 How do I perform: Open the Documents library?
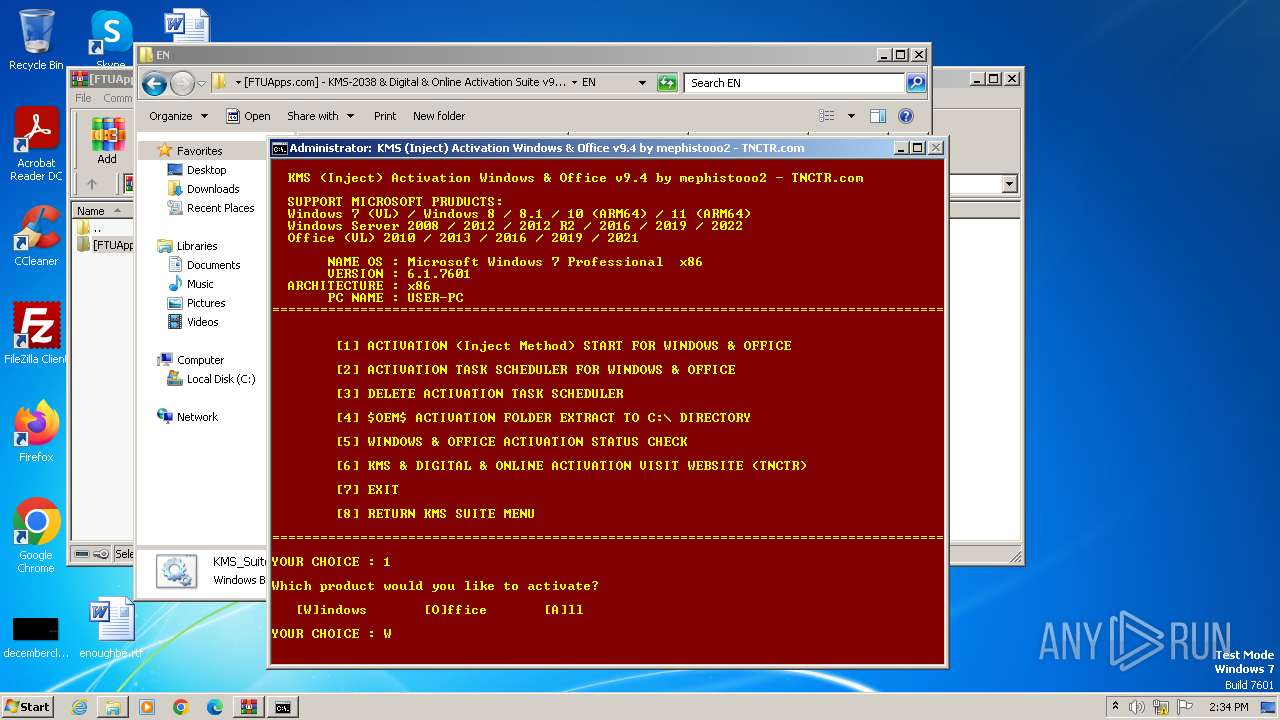click(x=203, y=265)
